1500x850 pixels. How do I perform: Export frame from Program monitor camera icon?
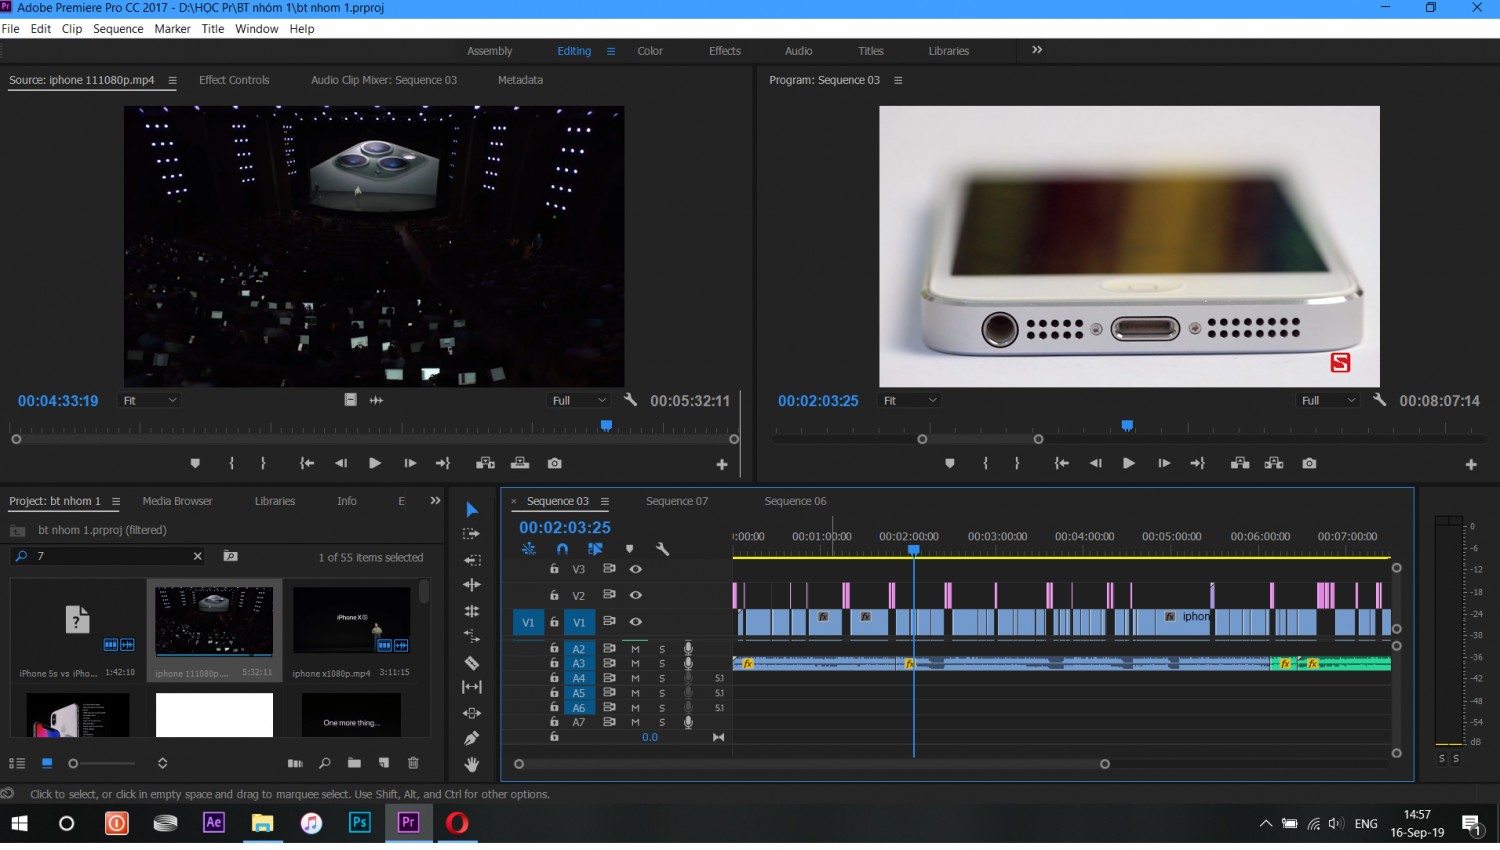click(1309, 464)
